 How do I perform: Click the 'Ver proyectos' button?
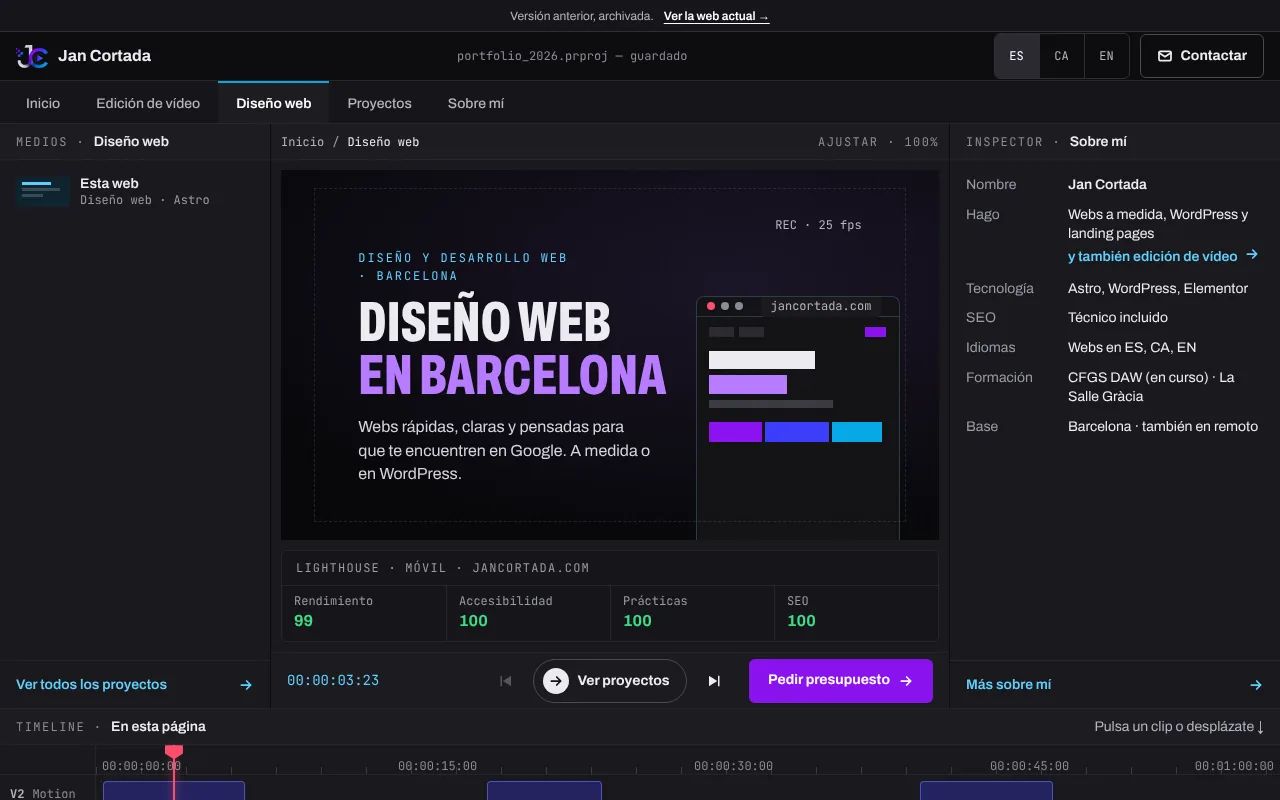click(x=610, y=681)
